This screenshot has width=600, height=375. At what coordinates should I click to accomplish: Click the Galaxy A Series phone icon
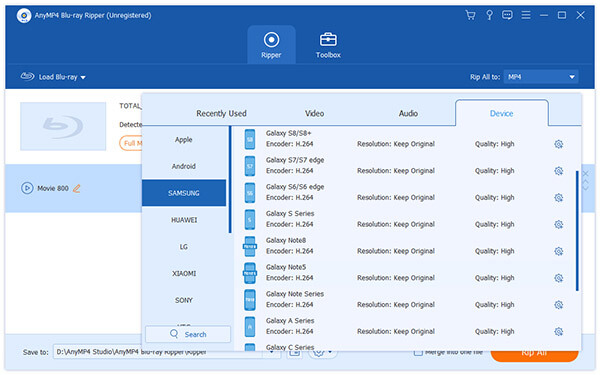tap(250, 327)
